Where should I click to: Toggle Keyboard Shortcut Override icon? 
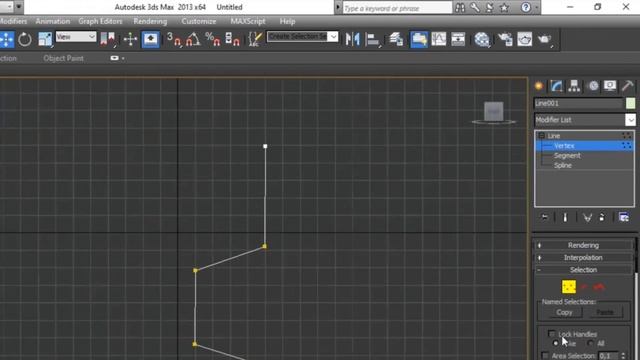point(151,40)
